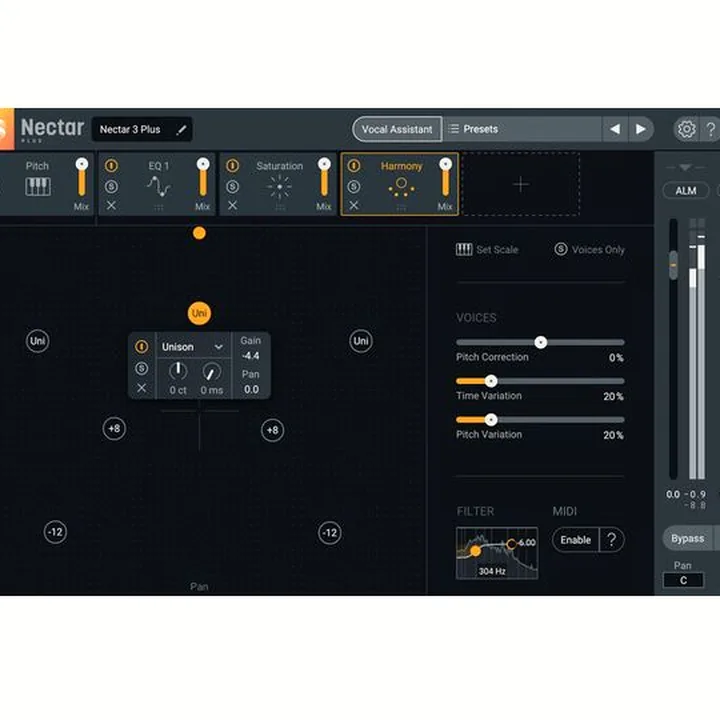Enable MIDI mode

(x=575, y=540)
